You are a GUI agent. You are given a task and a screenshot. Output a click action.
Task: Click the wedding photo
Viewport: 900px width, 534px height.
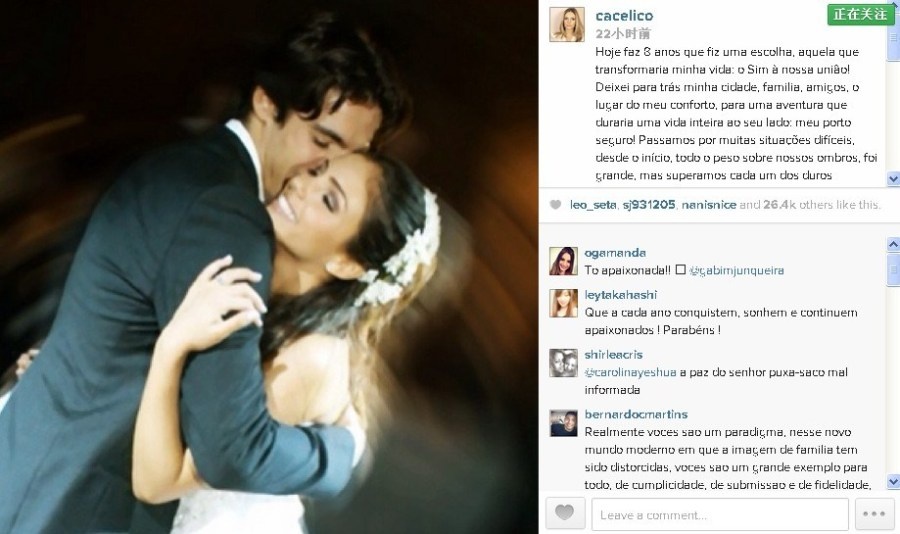click(269, 267)
